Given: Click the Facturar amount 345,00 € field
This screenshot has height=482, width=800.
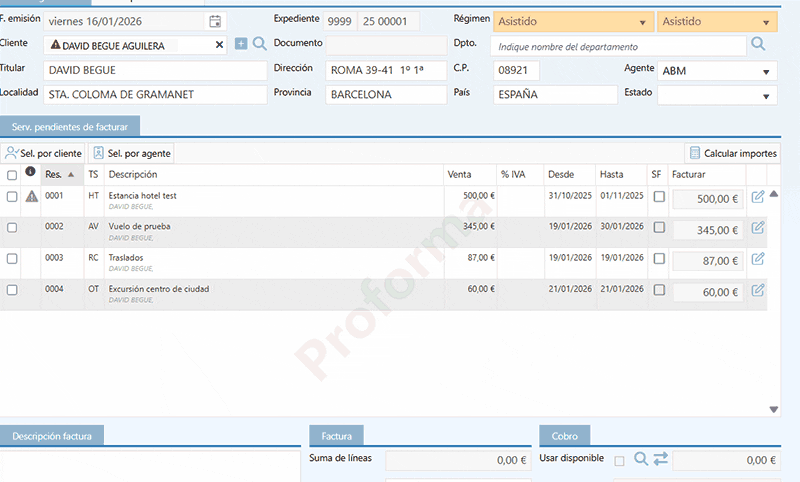Looking at the screenshot, I should [x=708, y=230].
